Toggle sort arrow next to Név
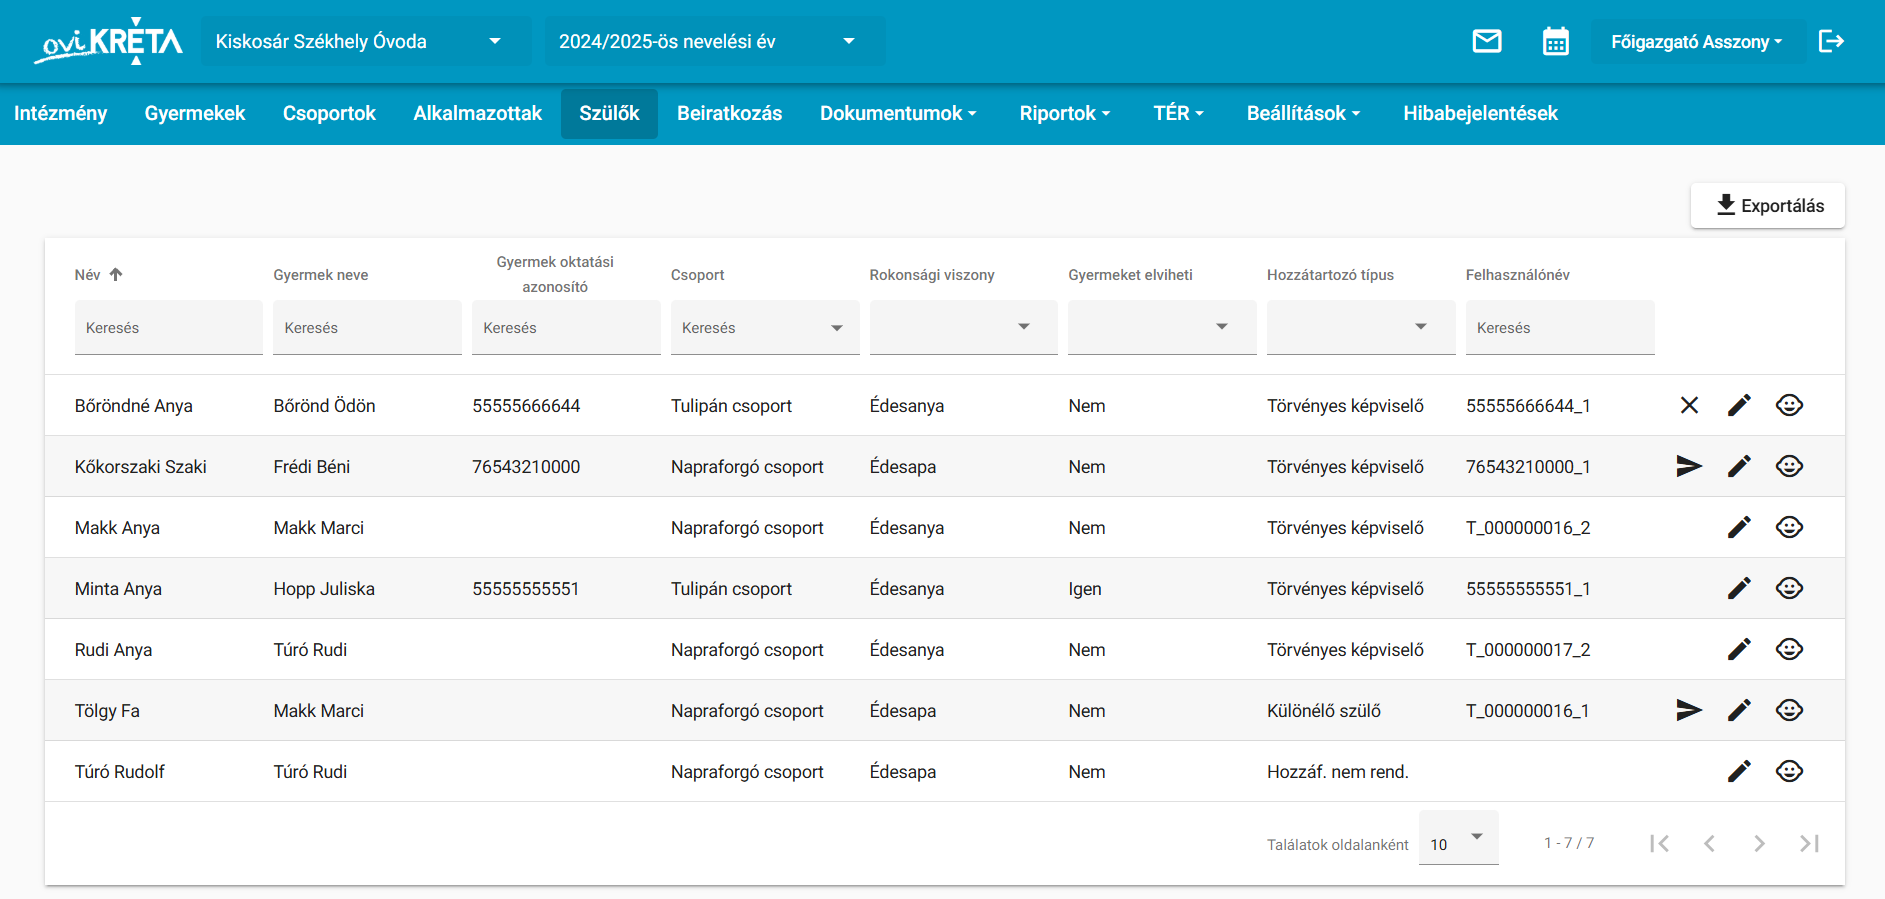The image size is (1885, 899). tap(116, 274)
